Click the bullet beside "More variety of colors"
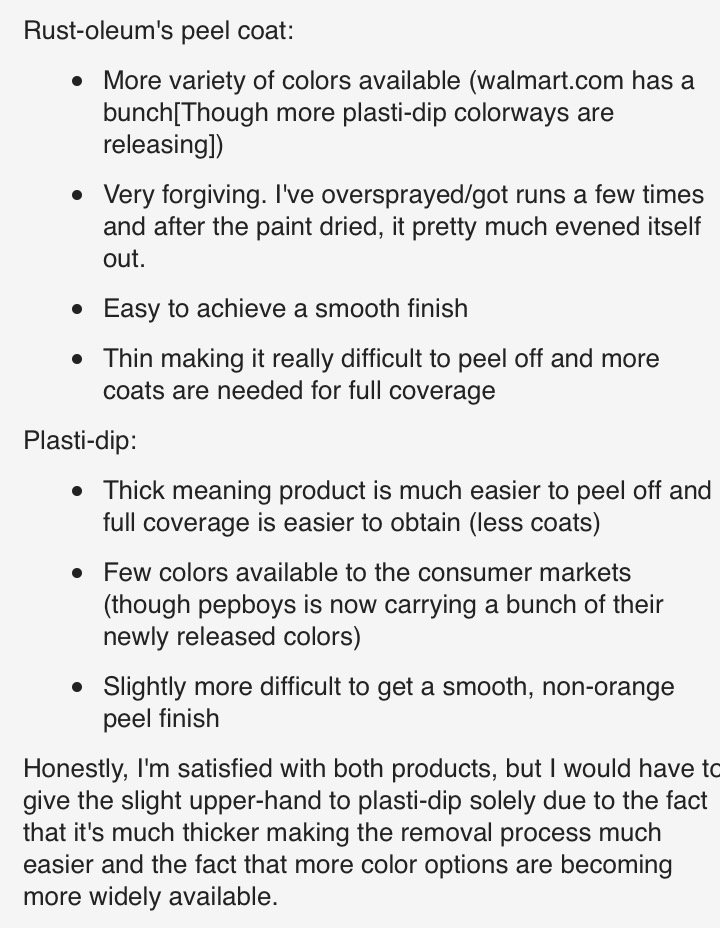The height and width of the screenshot is (928, 720). tap(77, 82)
